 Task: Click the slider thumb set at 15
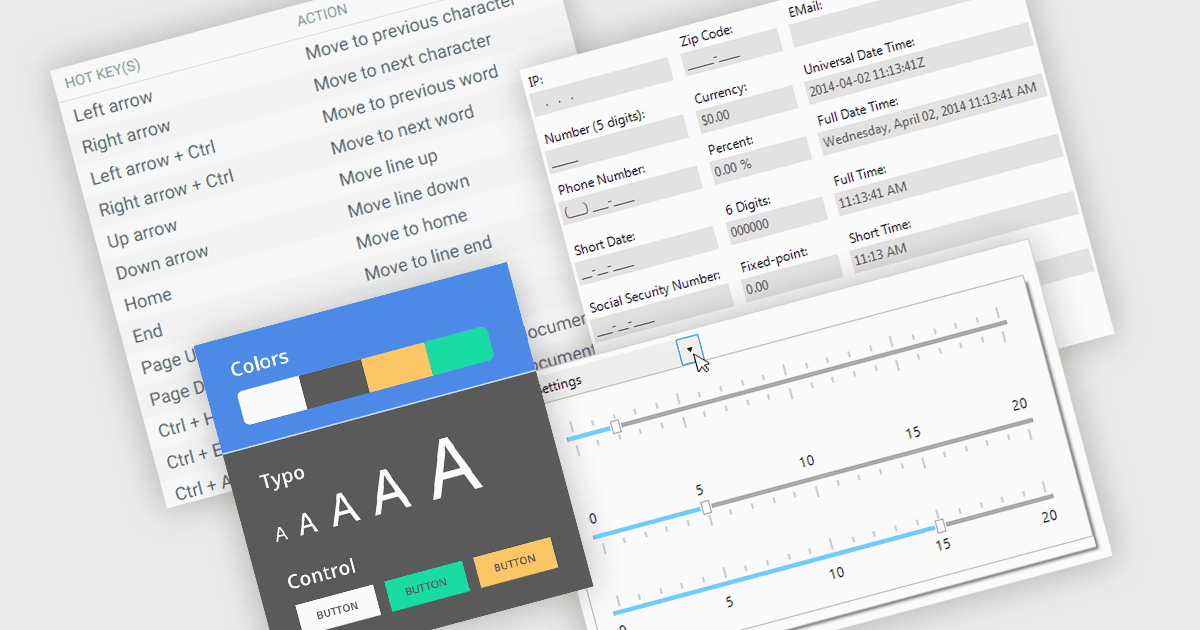tap(940, 526)
